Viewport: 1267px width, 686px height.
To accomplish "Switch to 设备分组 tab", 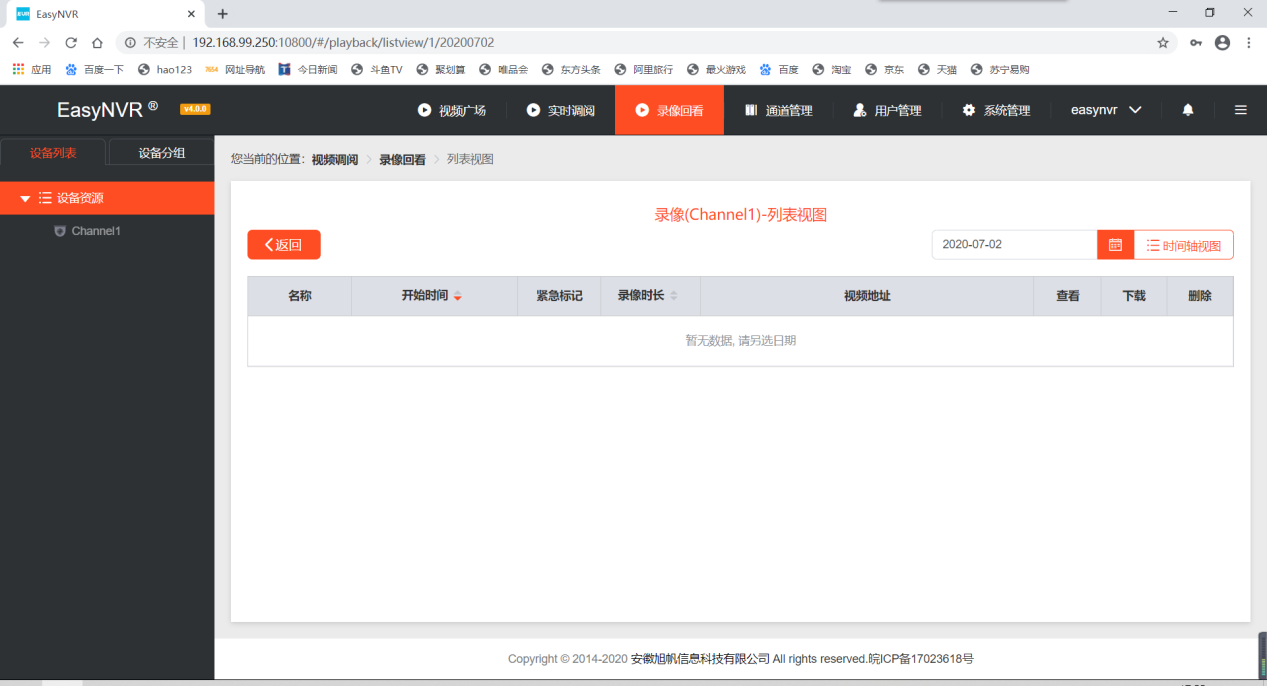I will (161, 153).
